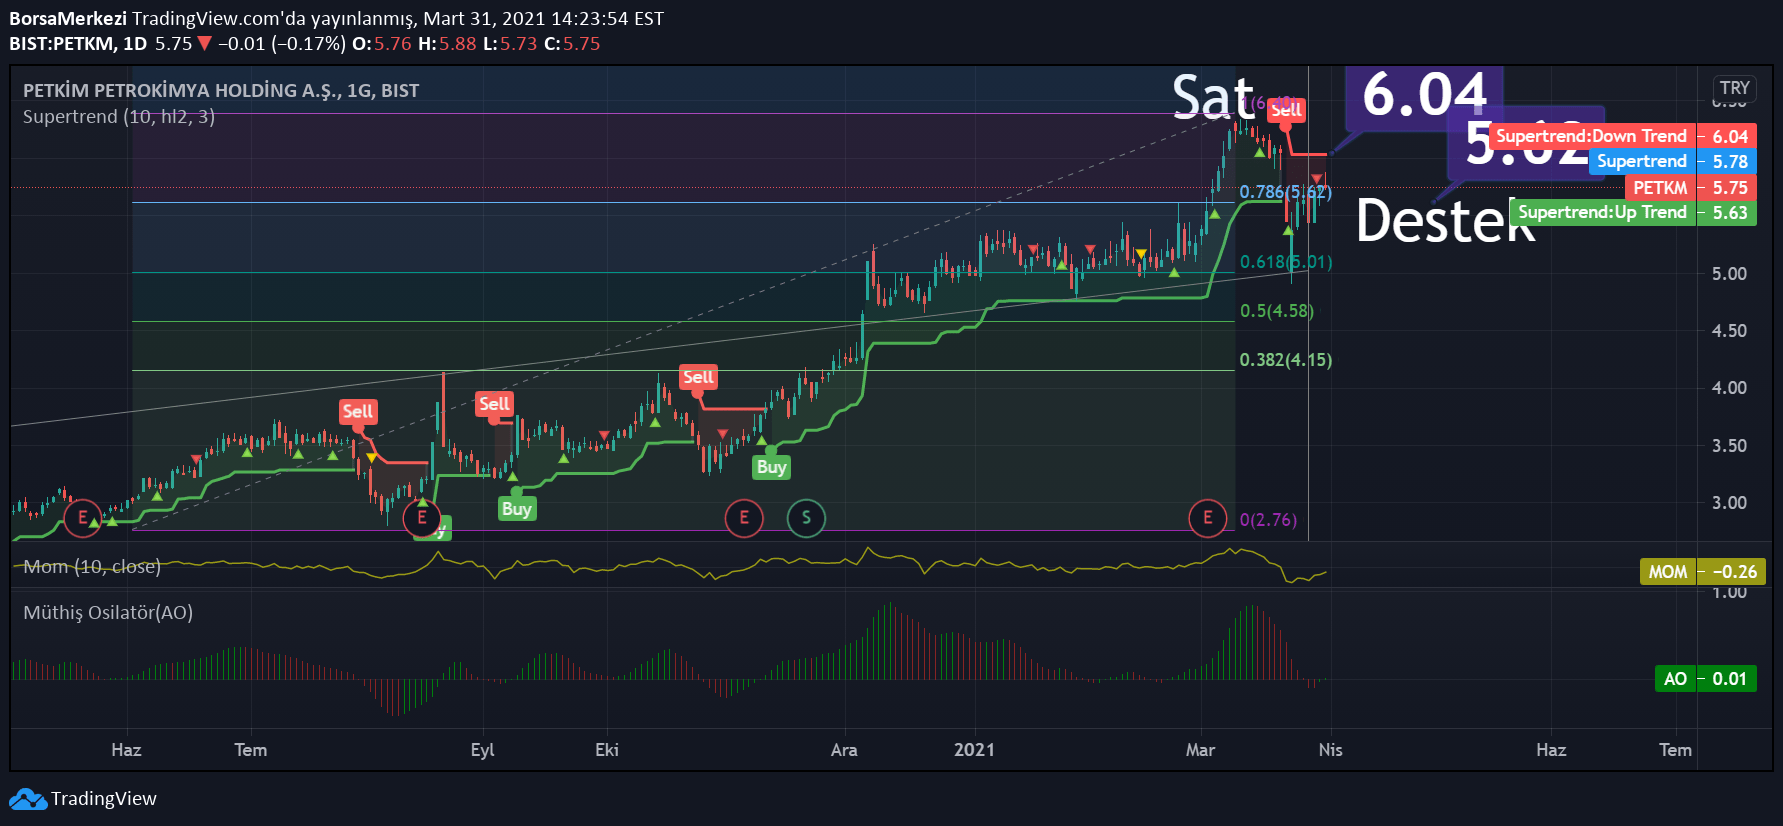The image size is (1783, 826).
Task: Click 3.00 on the price axis
Action: coord(1729,503)
